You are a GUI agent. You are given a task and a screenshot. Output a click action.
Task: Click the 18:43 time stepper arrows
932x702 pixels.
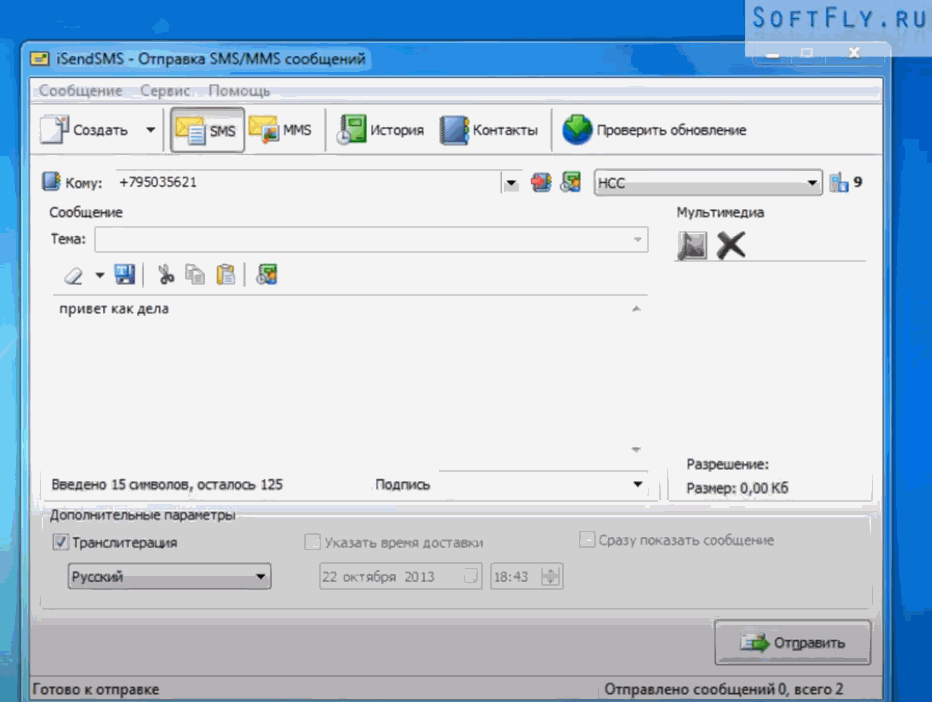click(x=551, y=577)
